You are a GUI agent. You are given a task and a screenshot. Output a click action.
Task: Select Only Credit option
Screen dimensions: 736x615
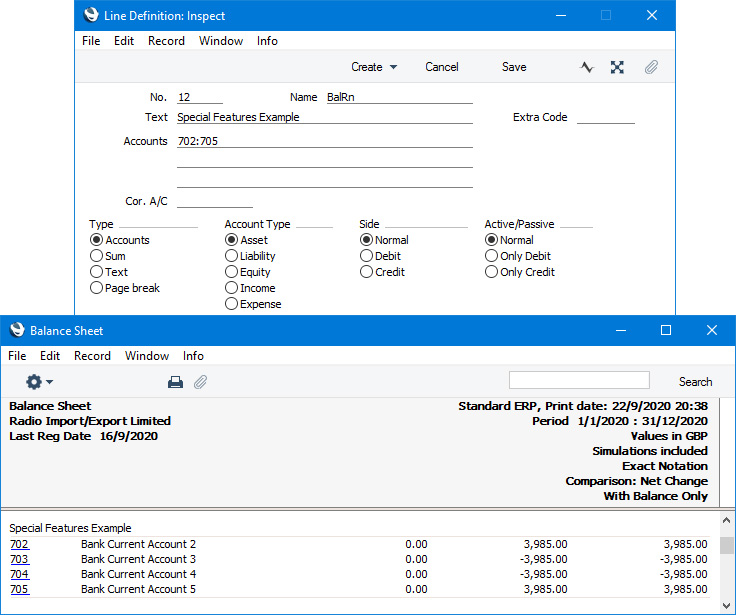pos(491,272)
